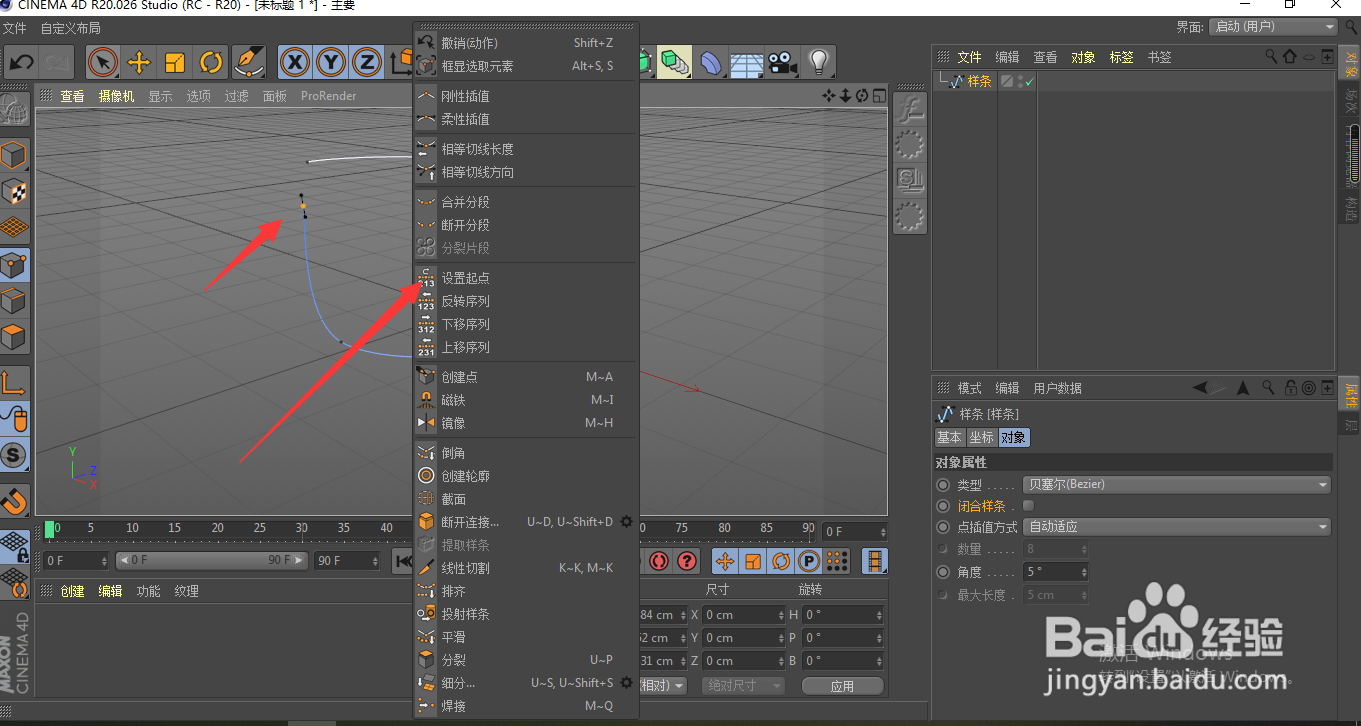The image size is (1361, 726).
Task: Click the floor grid scene icon
Action: [x=746, y=63]
